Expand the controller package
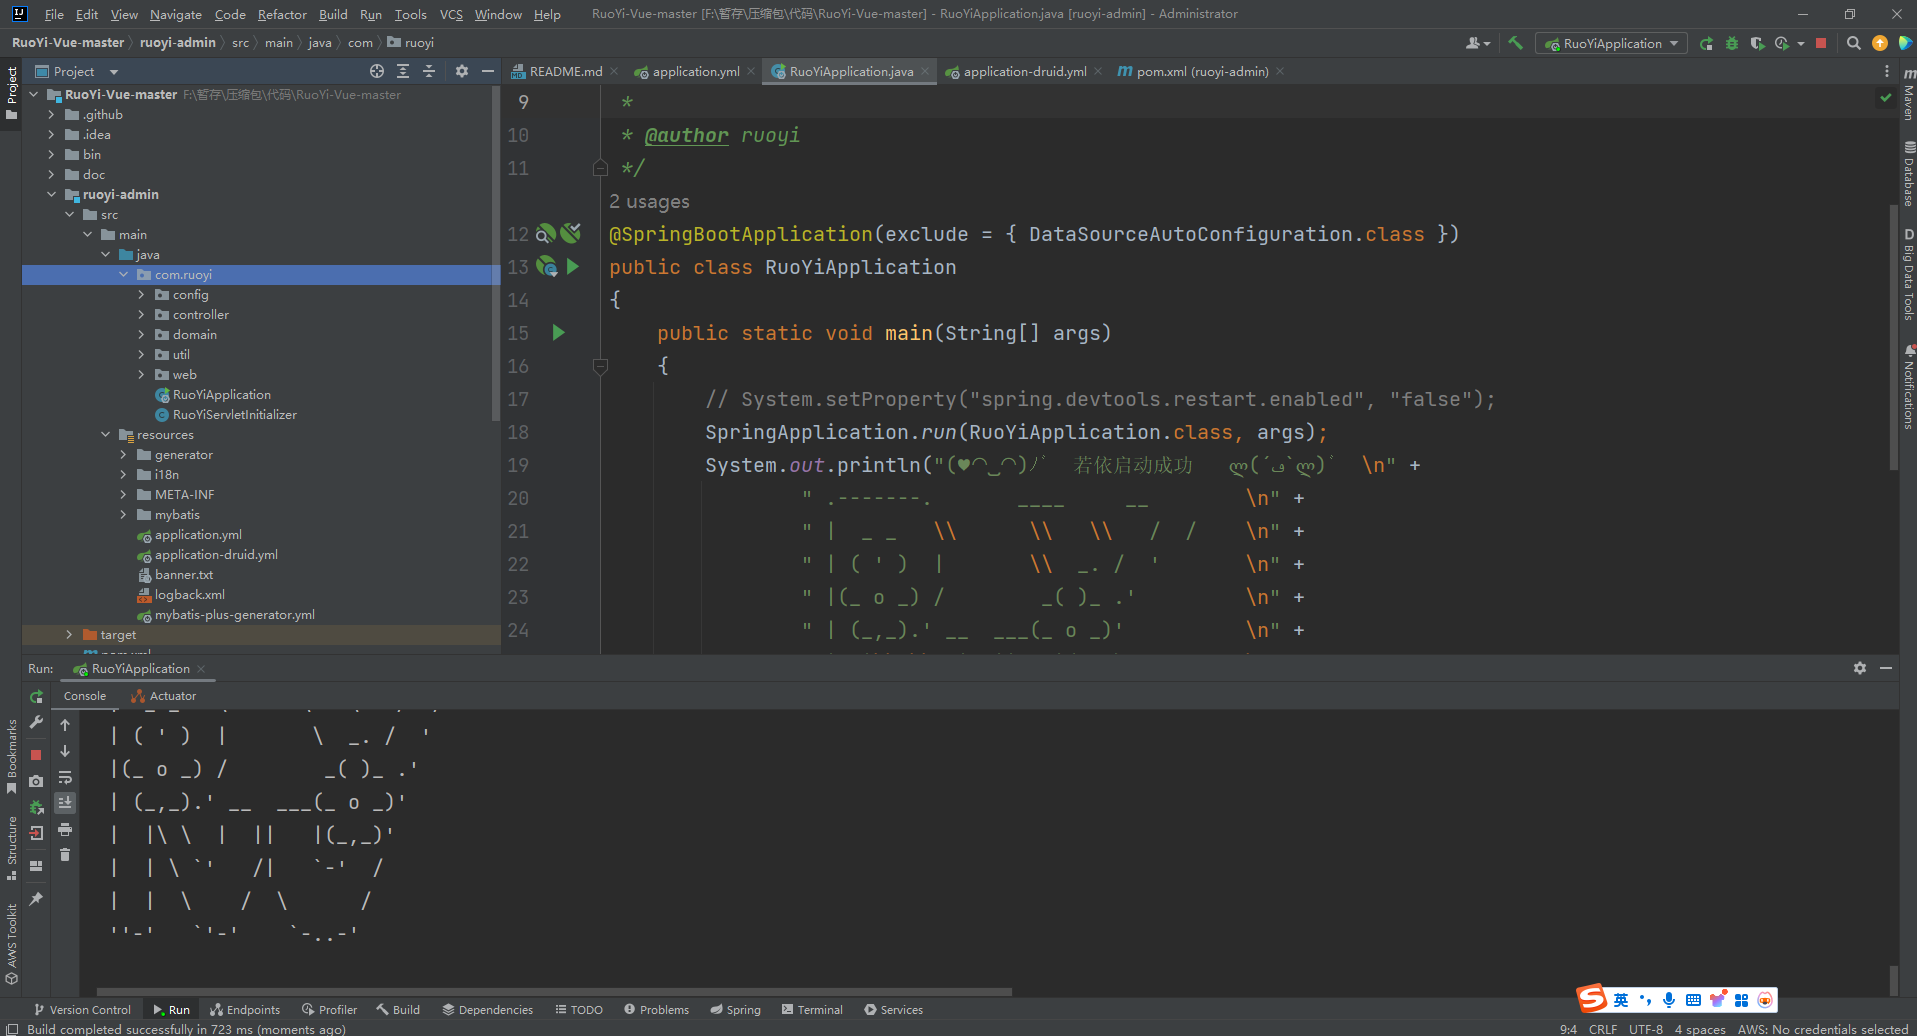Viewport: 1917px width, 1036px height. [141, 315]
